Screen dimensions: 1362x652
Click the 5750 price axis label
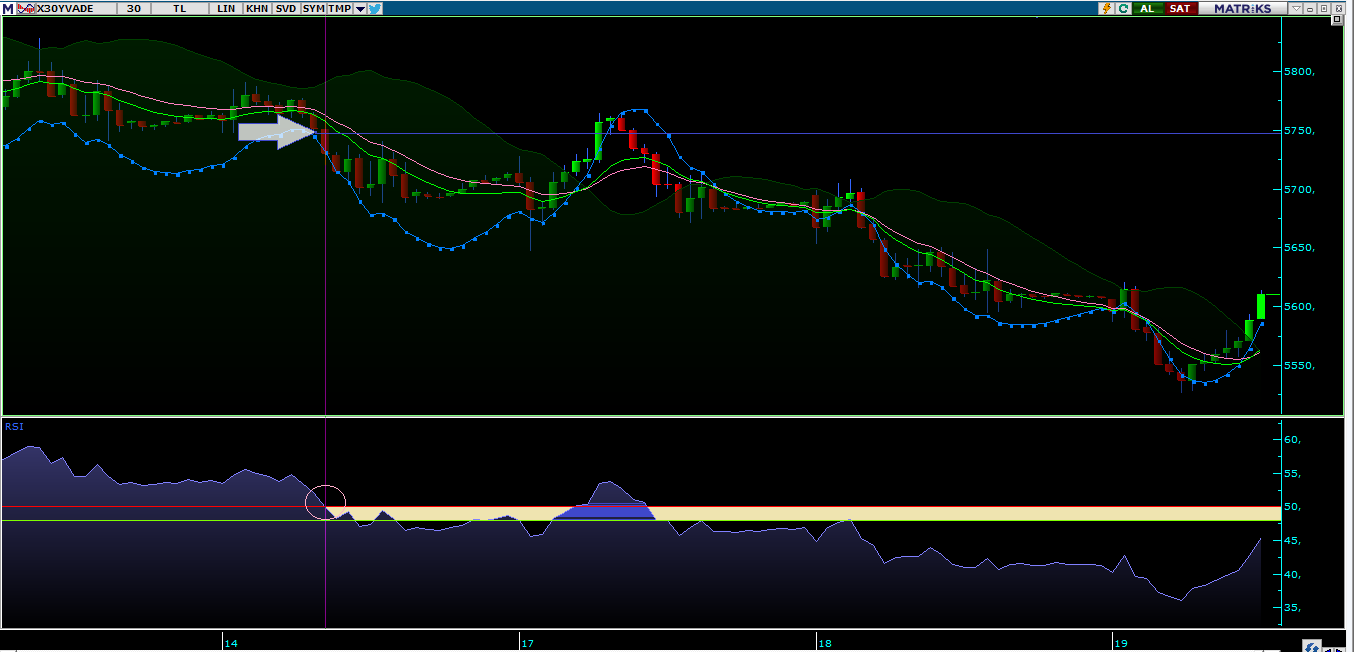pyautogui.click(x=1298, y=131)
